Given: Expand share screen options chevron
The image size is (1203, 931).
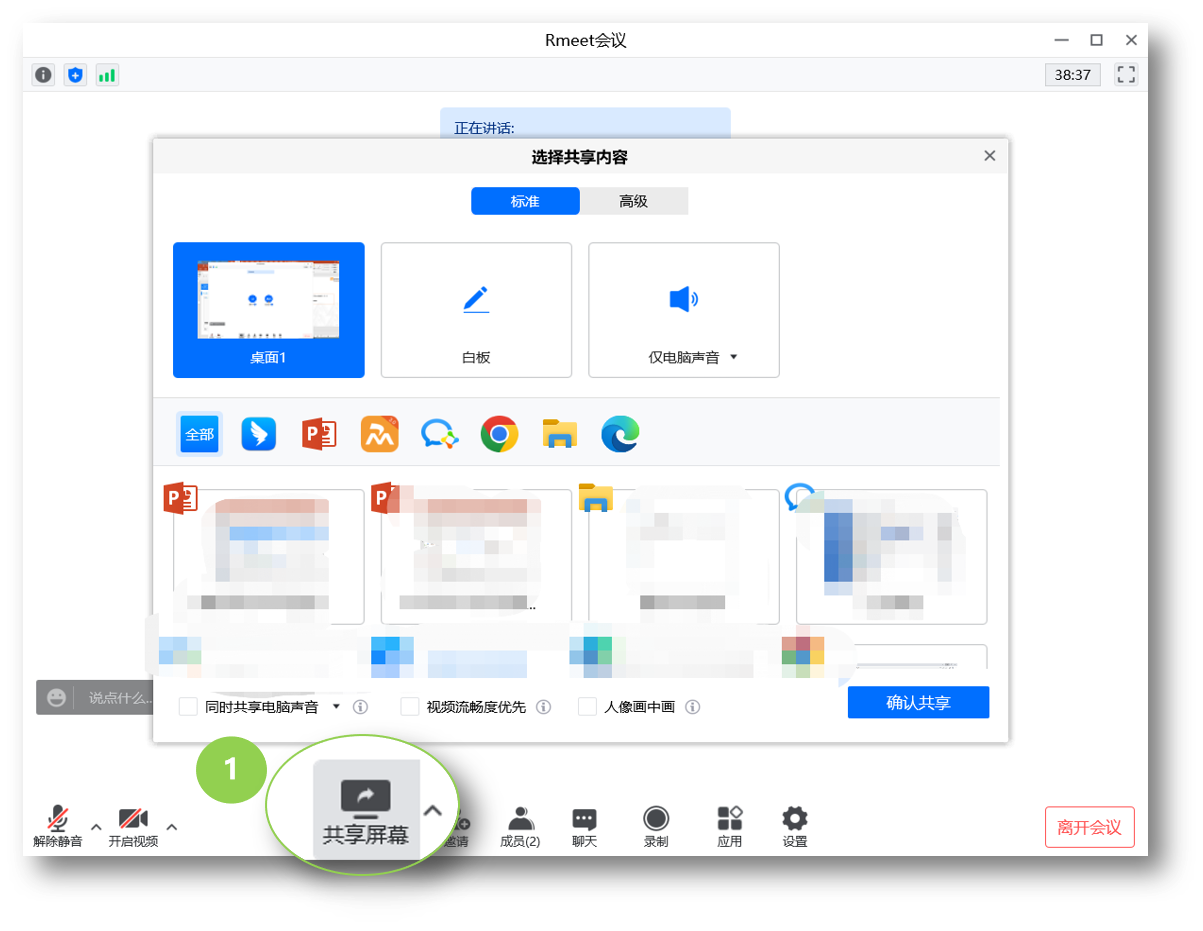Looking at the screenshot, I should [432, 811].
